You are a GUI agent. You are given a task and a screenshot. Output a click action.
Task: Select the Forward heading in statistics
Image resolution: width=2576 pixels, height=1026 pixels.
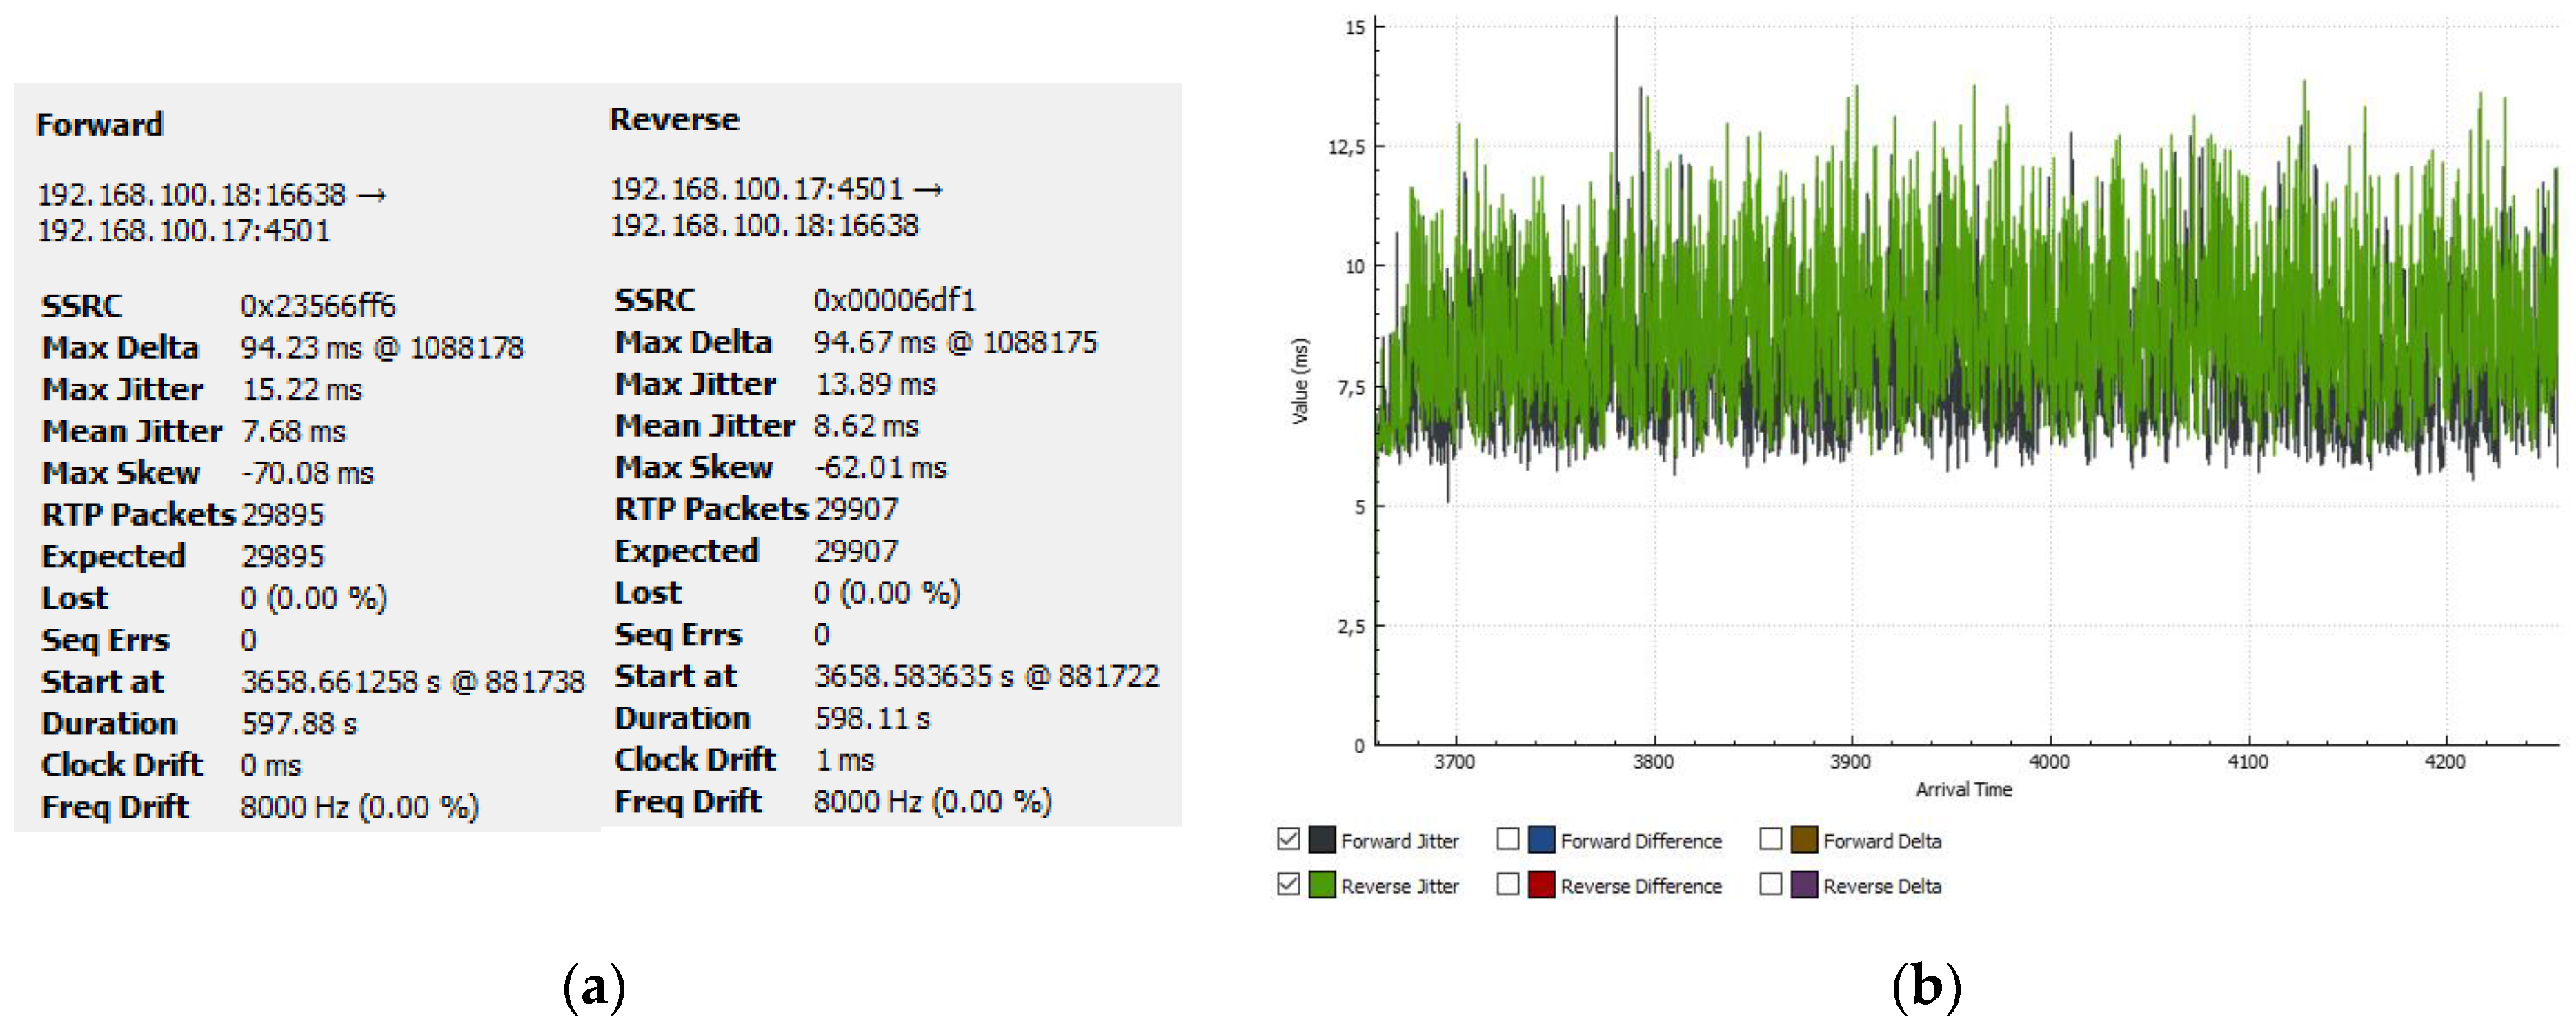click(99, 125)
